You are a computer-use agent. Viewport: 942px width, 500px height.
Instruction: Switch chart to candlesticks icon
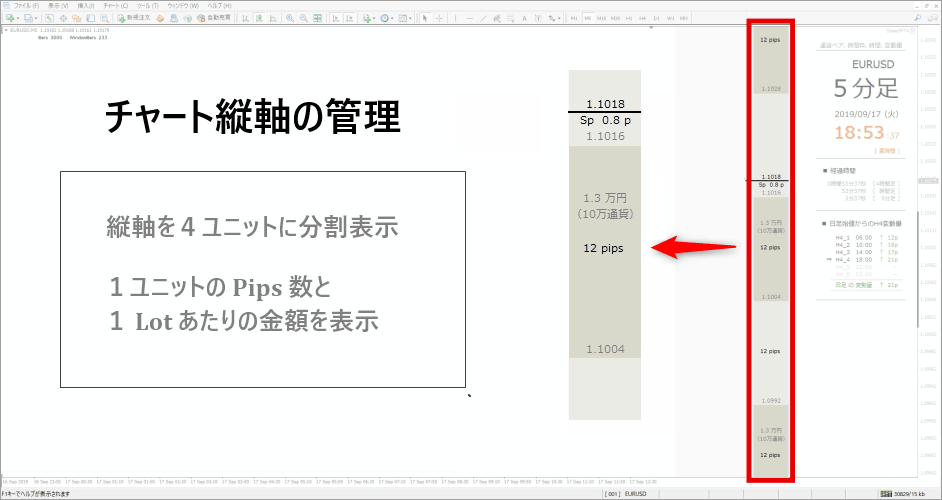(x=260, y=18)
